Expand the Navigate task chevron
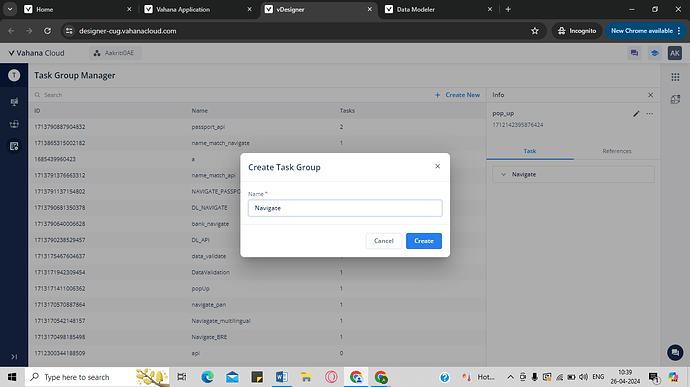 click(503, 174)
